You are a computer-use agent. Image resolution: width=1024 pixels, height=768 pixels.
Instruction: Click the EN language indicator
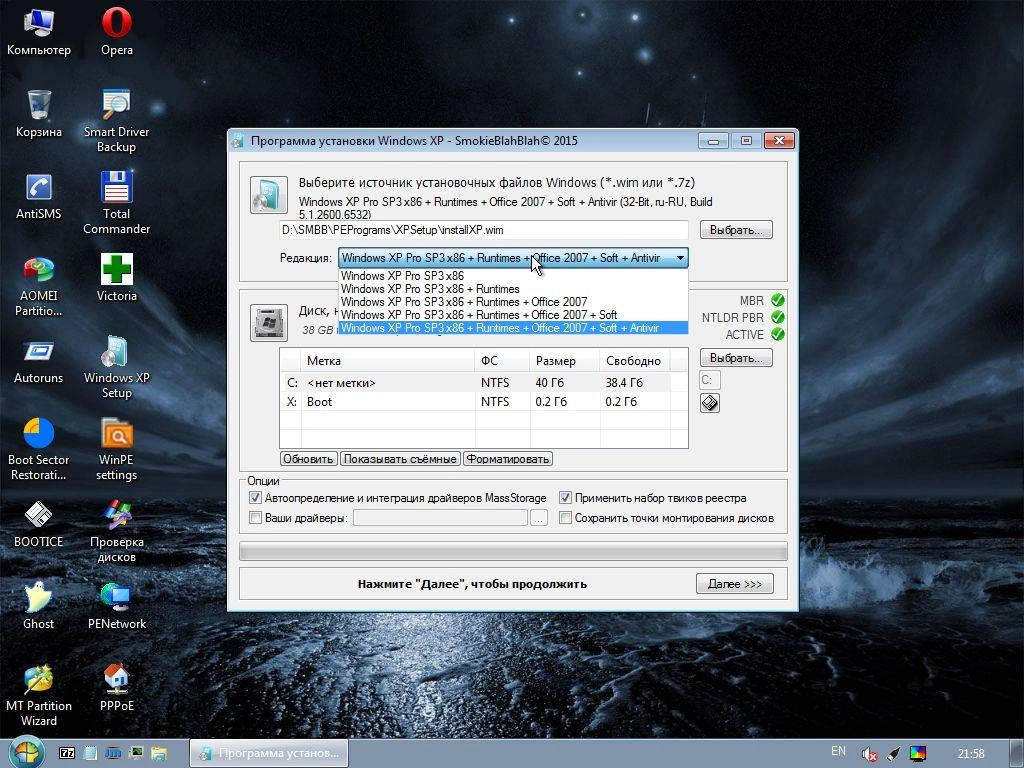(x=839, y=751)
